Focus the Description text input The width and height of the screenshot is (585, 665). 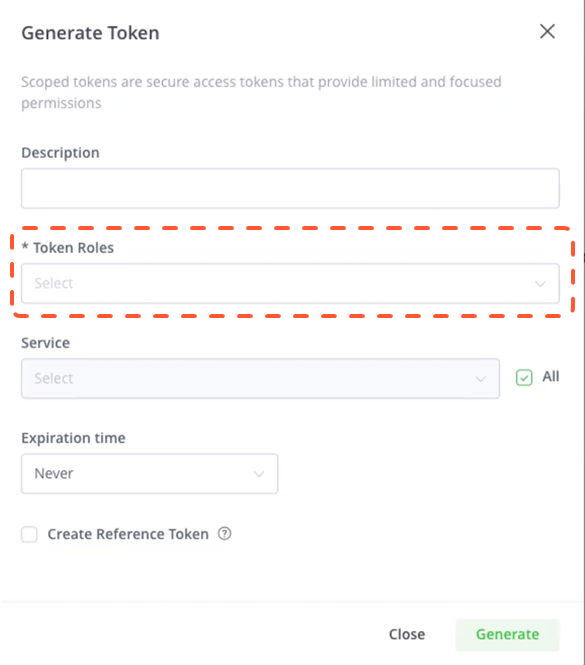pos(290,188)
